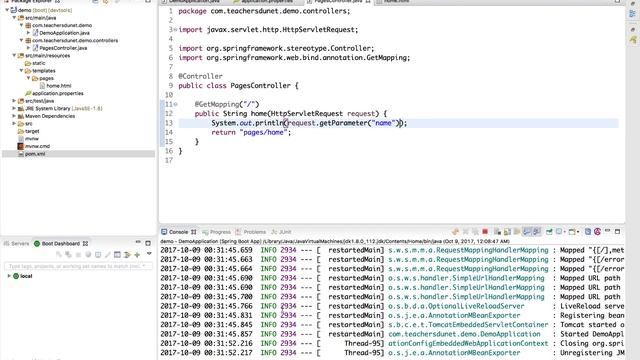Click the blue icon right of Open Console

pos(588,232)
